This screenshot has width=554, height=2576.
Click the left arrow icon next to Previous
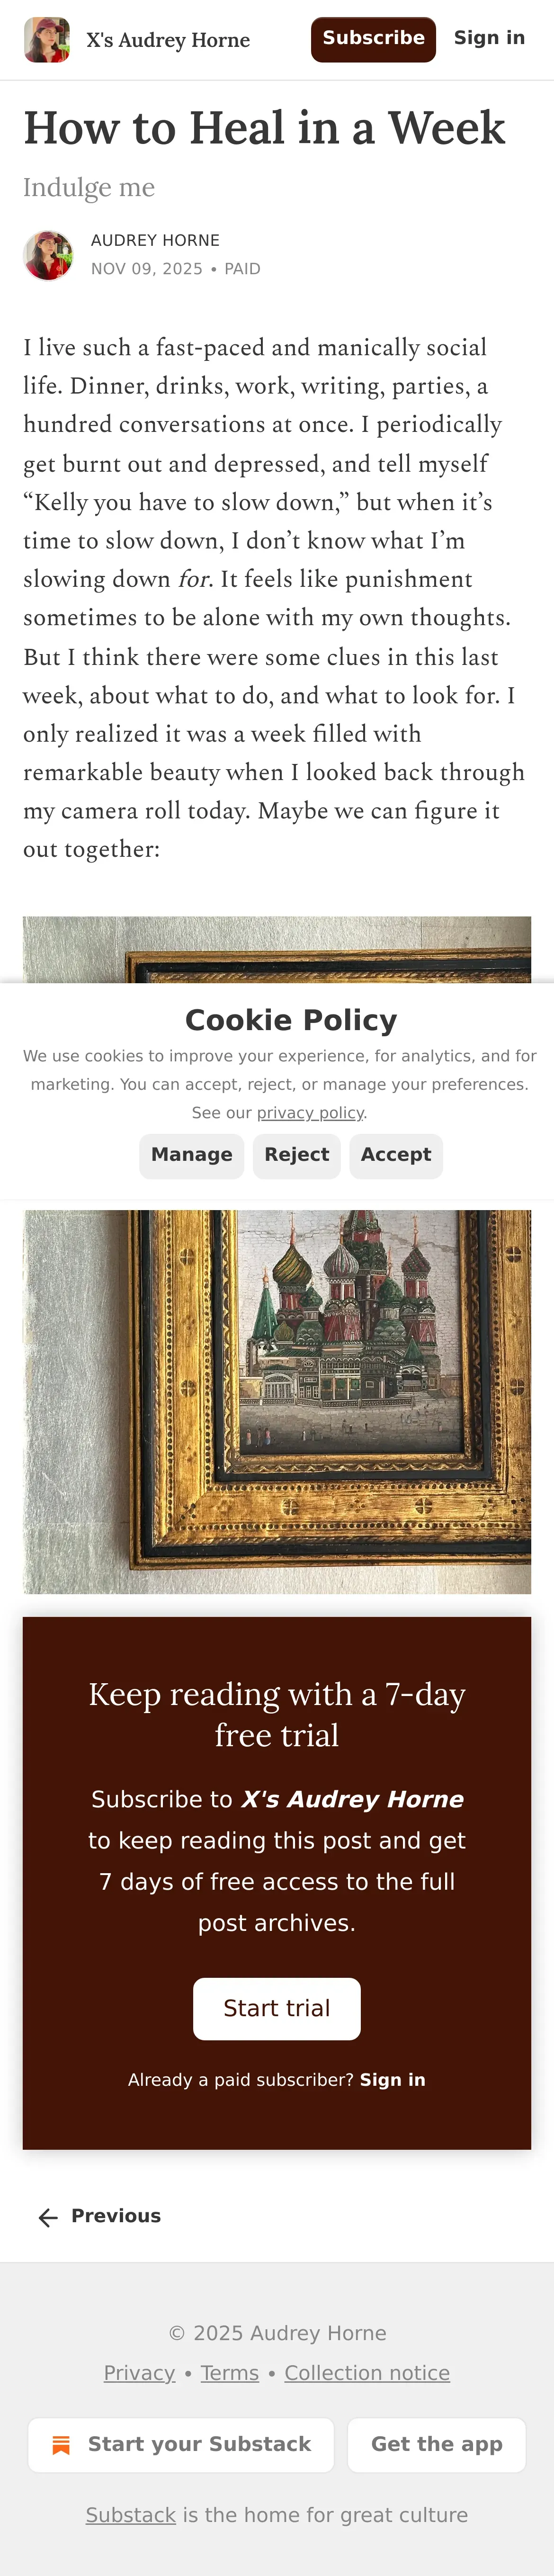click(x=48, y=2217)
